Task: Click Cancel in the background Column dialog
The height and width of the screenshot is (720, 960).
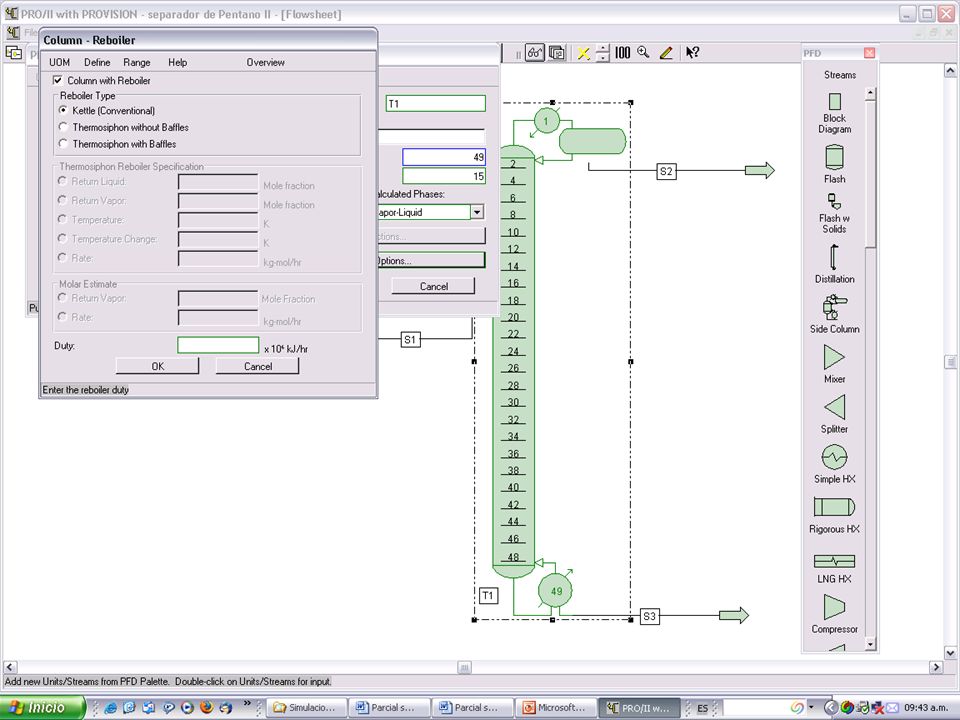Action: (x=433, y=286)
